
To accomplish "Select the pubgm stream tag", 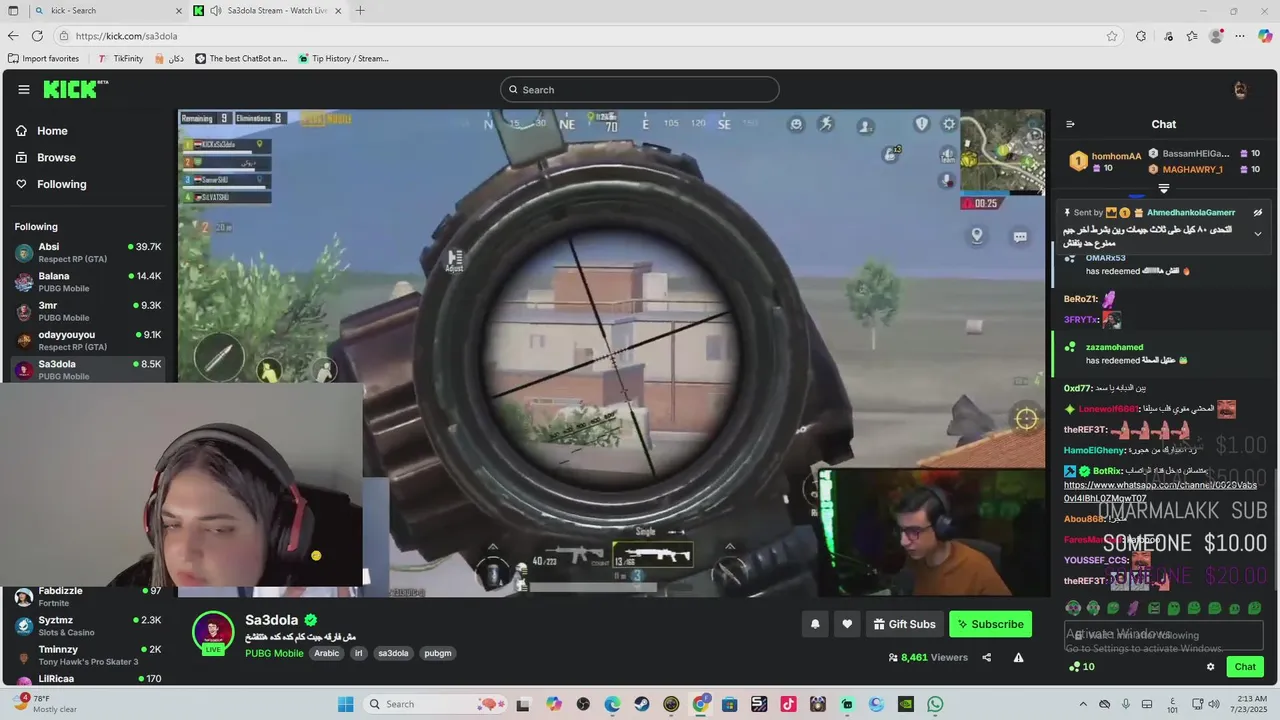I will [438, 653].
